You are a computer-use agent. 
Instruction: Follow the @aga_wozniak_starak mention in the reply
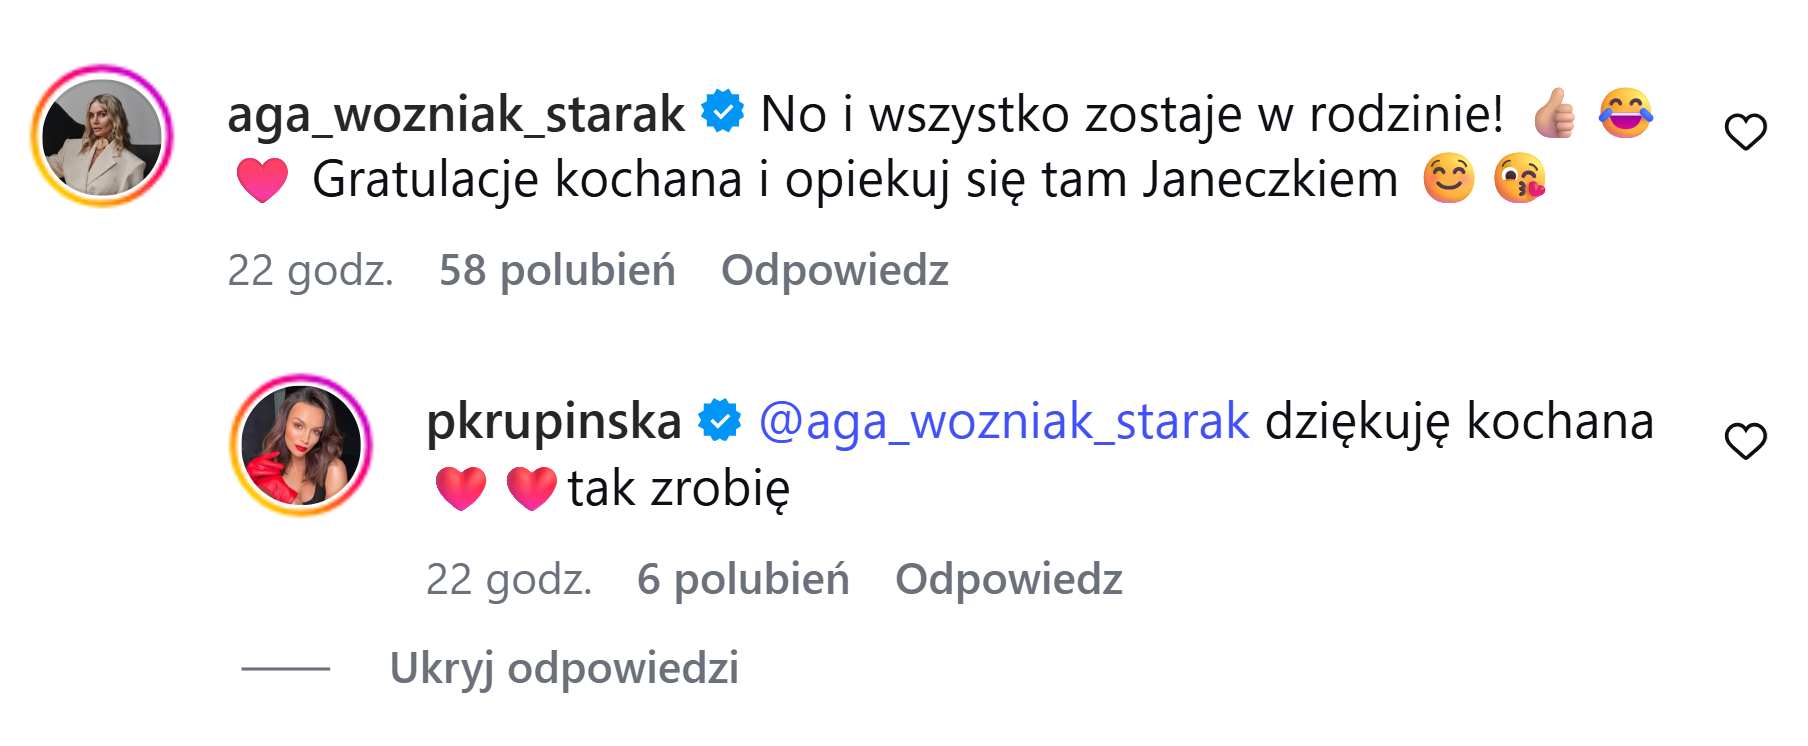(1004, 421)
